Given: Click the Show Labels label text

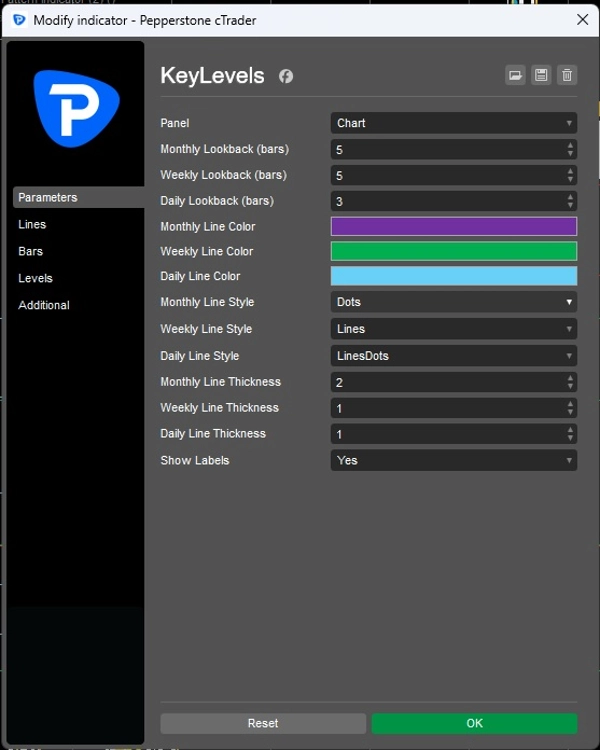Looking at the screenshot, I should 195,460.
